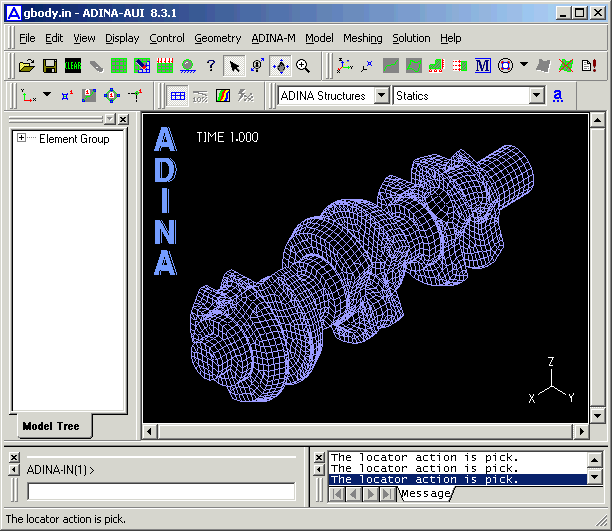Click the graphics window scroll-right arrow
The image size is (612, 531).
coord(582,431)
